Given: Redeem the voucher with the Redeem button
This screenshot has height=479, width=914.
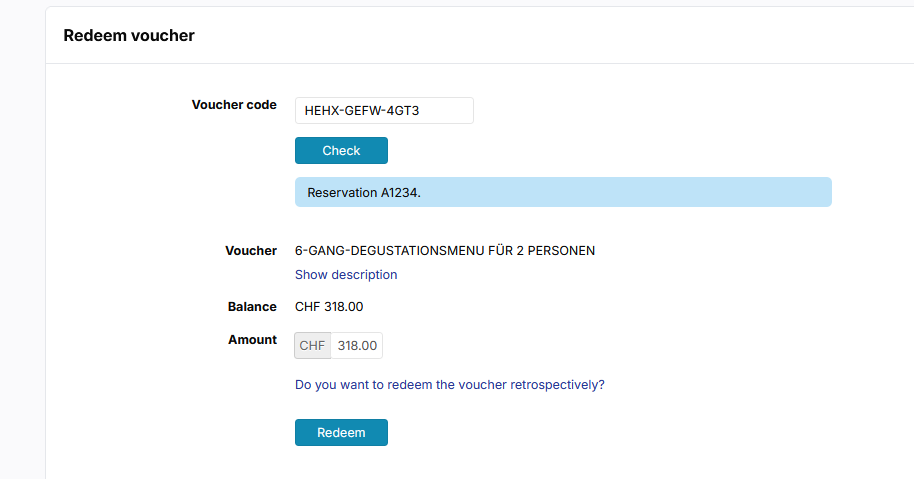Looking at the screenshot, I should coord(341,432).
